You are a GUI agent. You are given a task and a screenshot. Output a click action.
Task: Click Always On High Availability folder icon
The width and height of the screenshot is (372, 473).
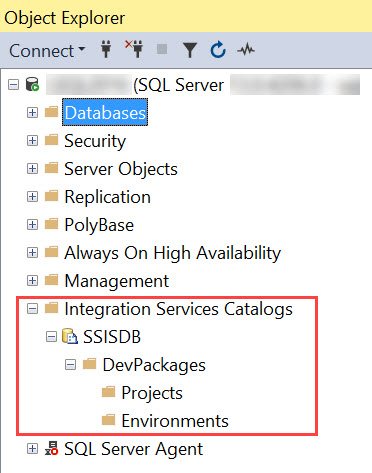pos(51,252)
